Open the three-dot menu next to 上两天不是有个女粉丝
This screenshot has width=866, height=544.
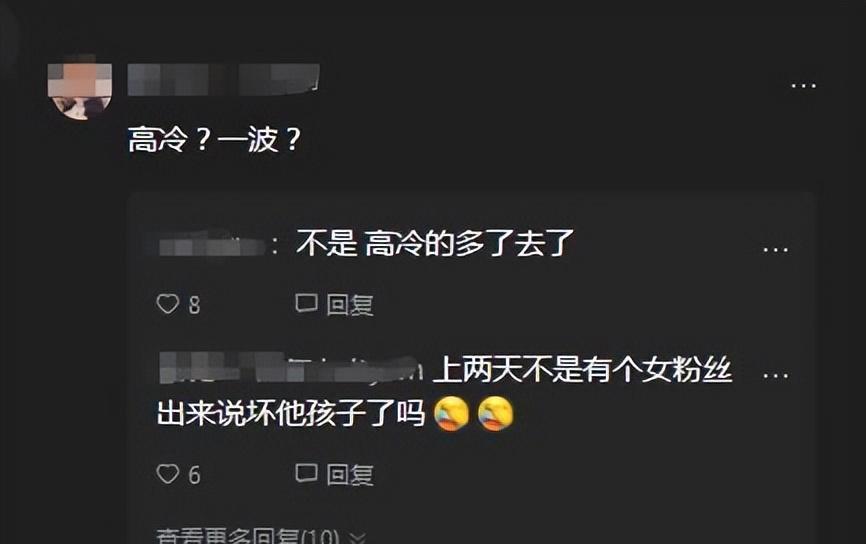click(775, 376)
